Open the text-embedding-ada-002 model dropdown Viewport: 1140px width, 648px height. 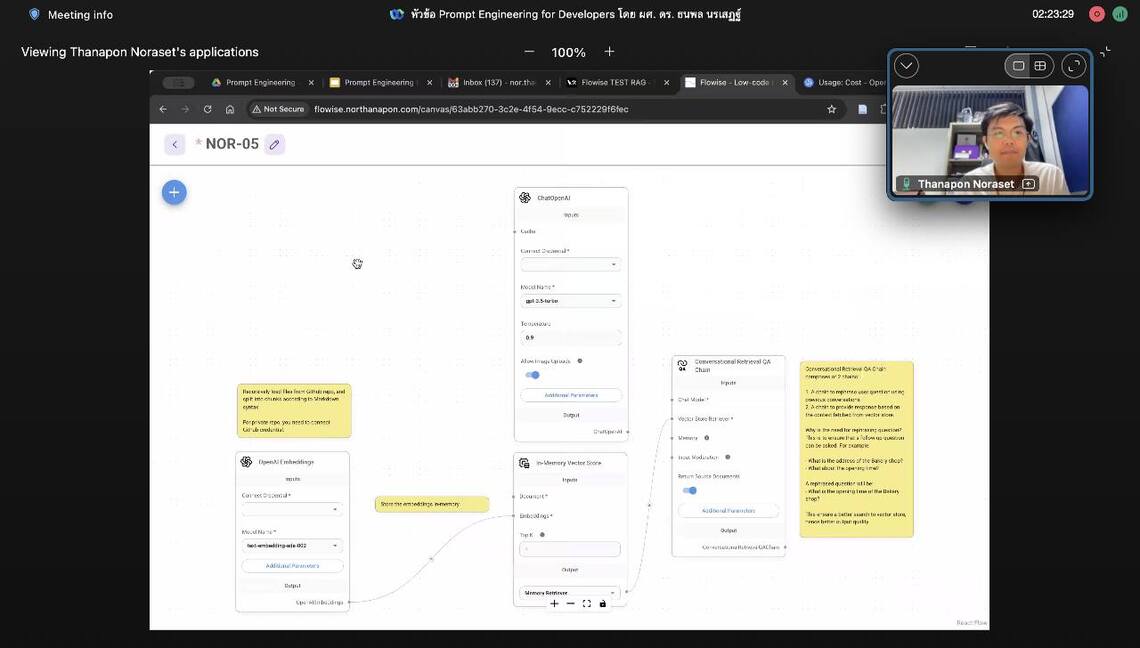click(293, 546)
